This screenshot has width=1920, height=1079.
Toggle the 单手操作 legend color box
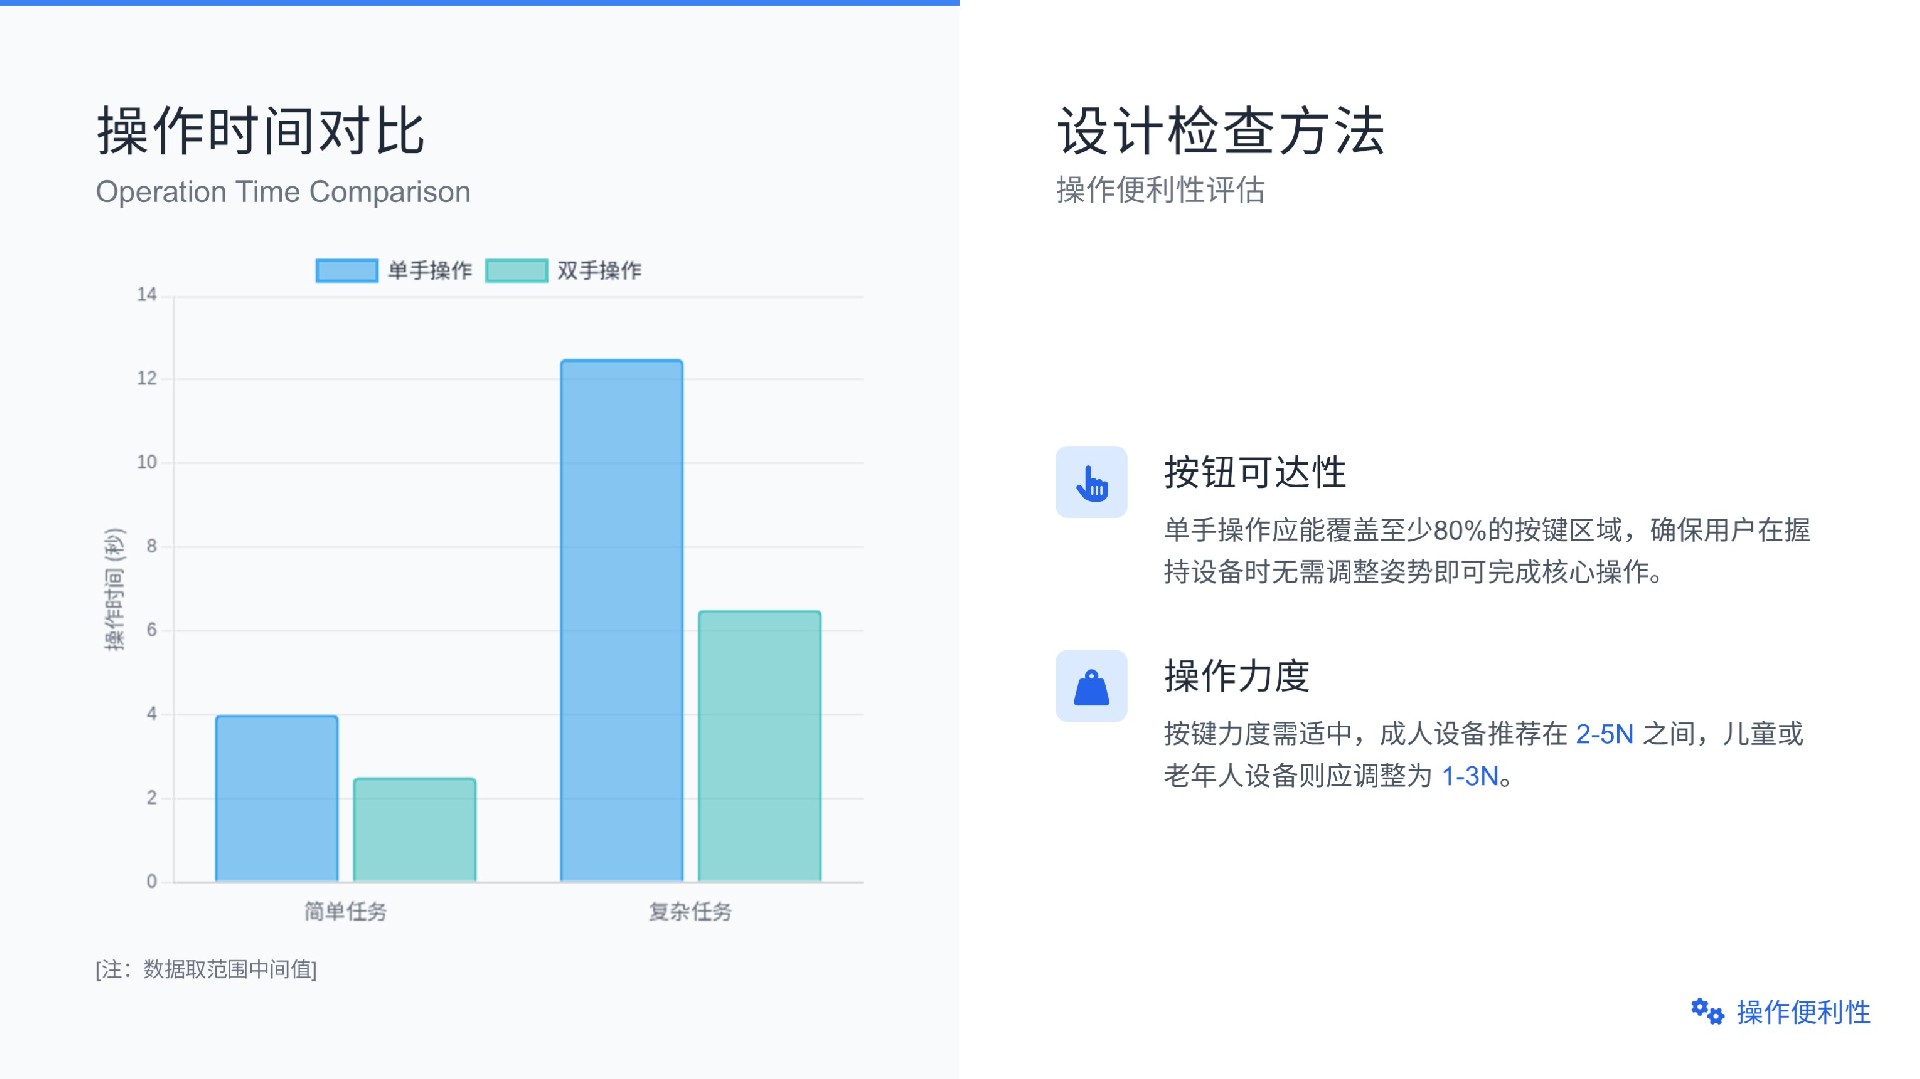pyautogui.click(x=346, y=271)
